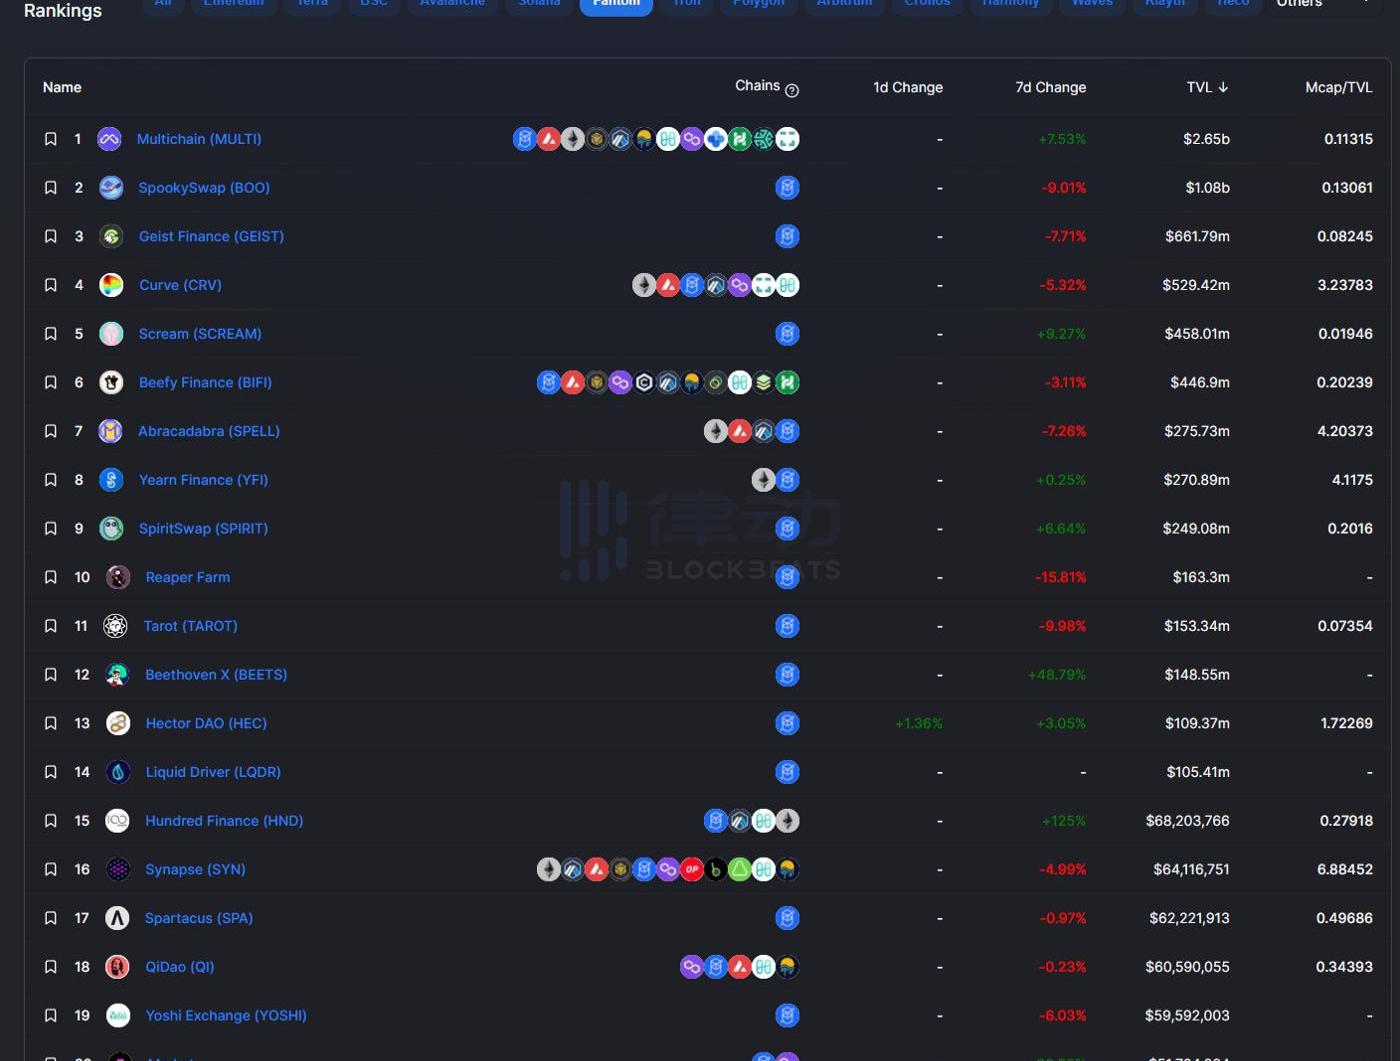Image resolution: width=1400 pixels, height=1061 pixels.
Task: Click the Chains help question-mark icon
Action: tap(792, 90)
